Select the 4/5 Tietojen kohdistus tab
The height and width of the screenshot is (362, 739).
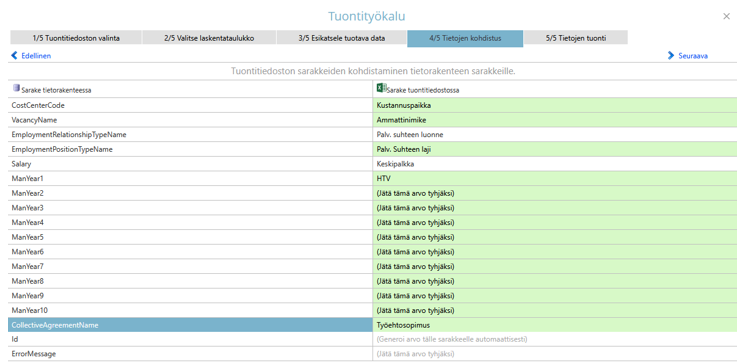tap(465, 38)
